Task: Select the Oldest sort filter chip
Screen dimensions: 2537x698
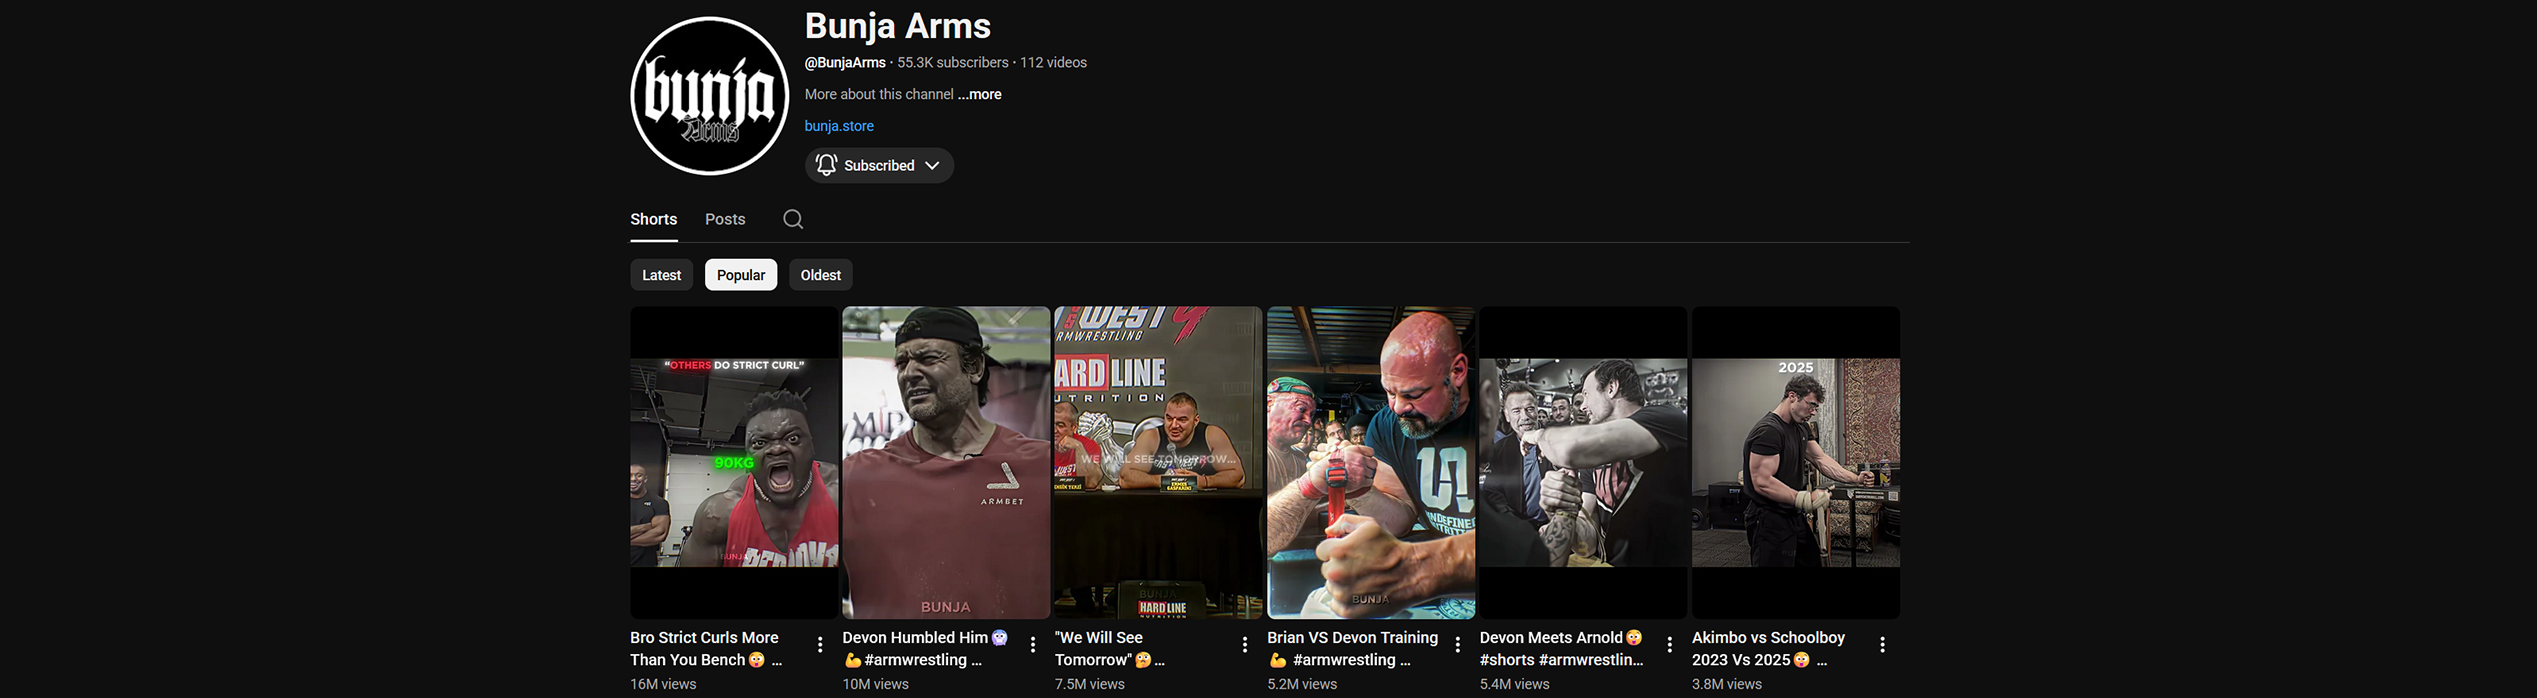Action: (x=820, y=275)
